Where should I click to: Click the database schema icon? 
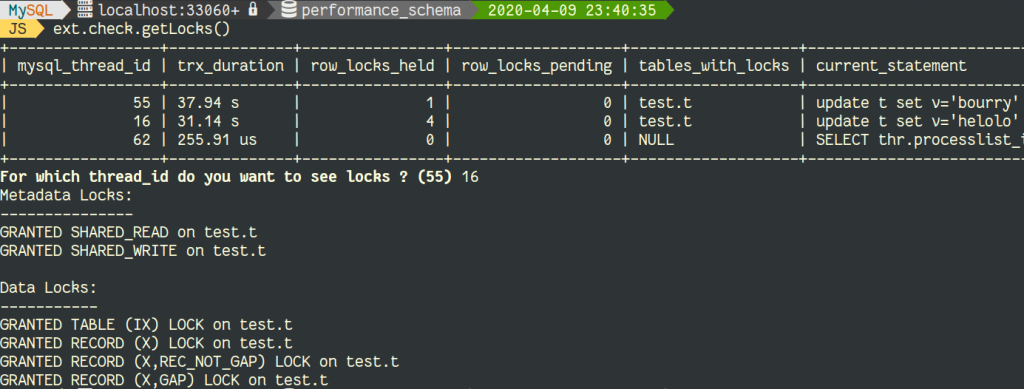(x=290, y=10)
